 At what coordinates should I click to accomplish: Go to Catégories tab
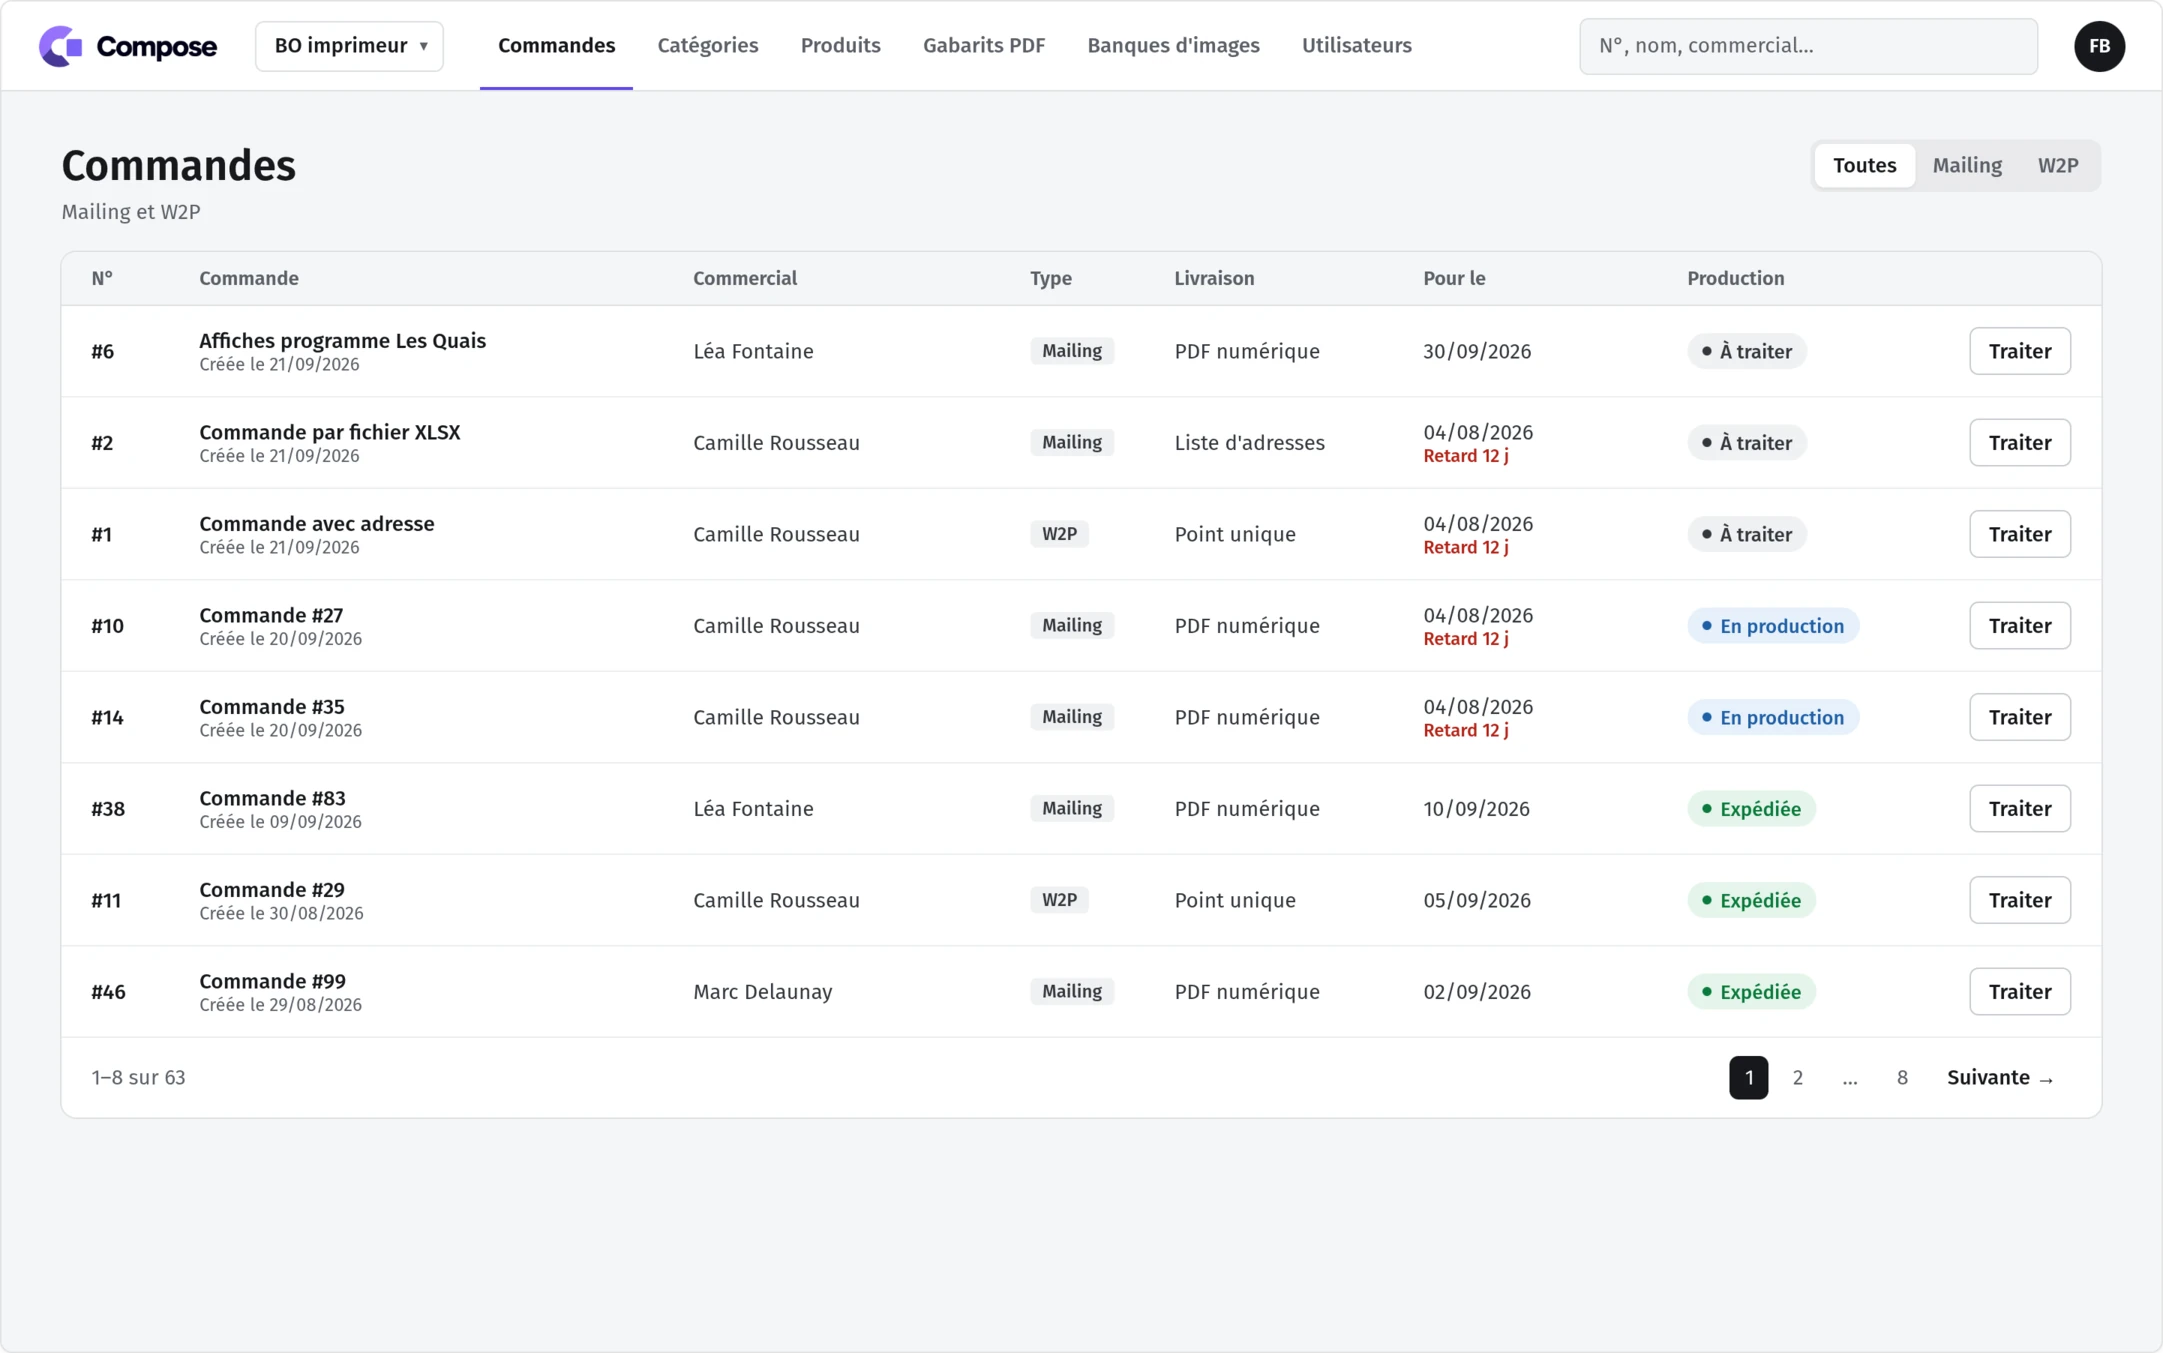(707, 46)
